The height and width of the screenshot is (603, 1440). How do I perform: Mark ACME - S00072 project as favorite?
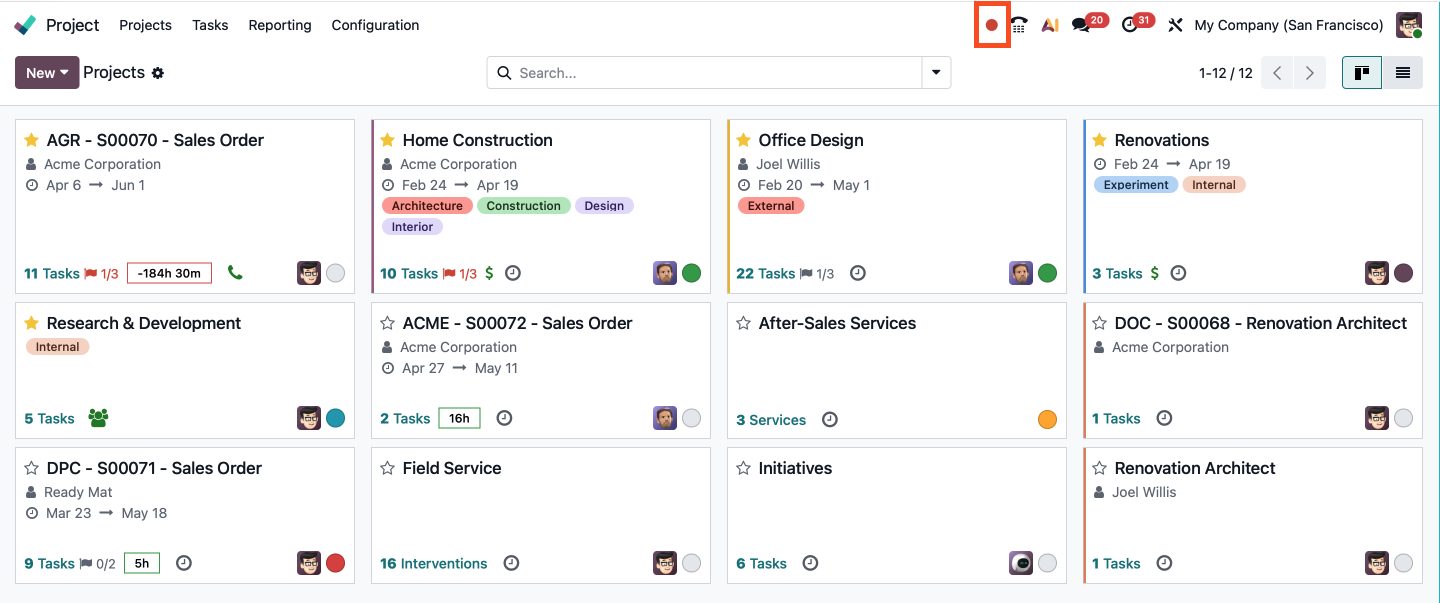(x=387, y=323)
